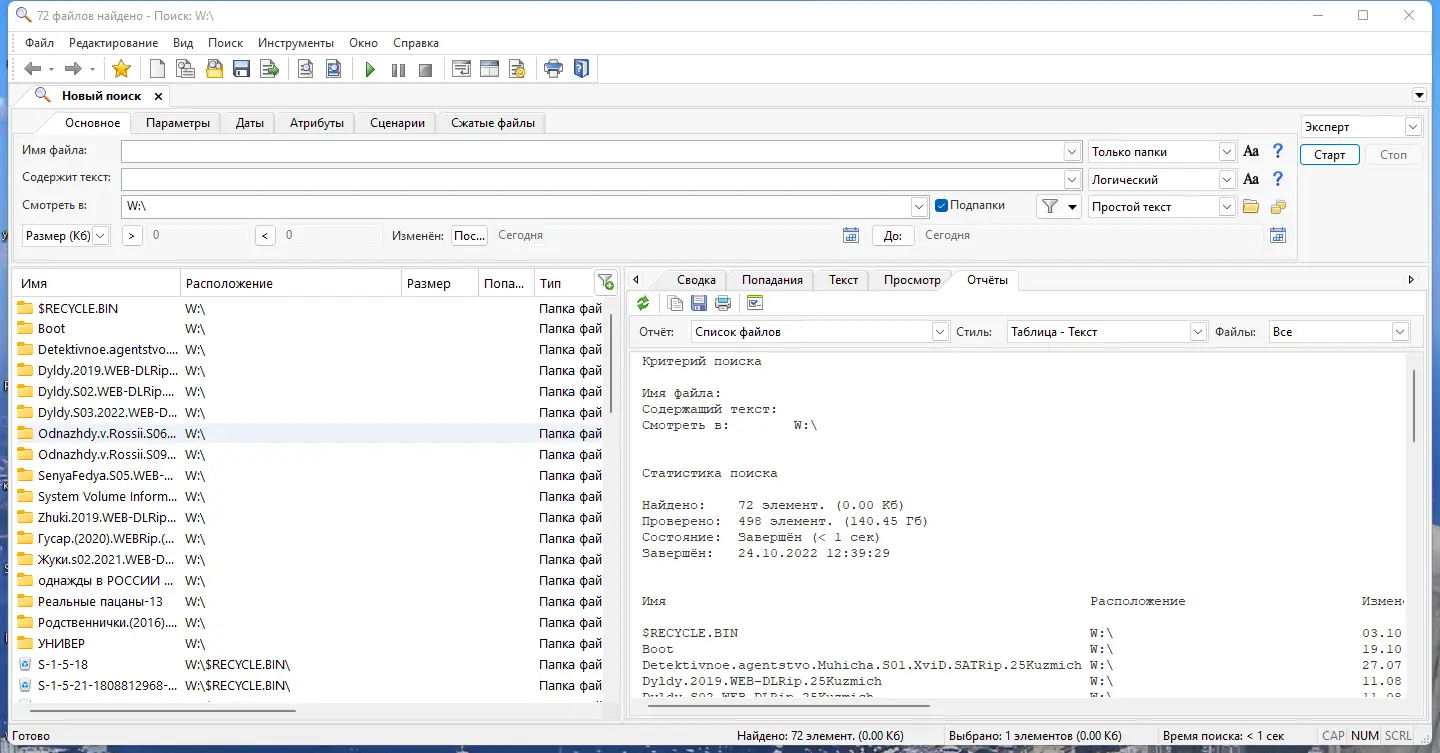
Task: Switch to the Сводка tab
Action: click(x=696, y=280)
